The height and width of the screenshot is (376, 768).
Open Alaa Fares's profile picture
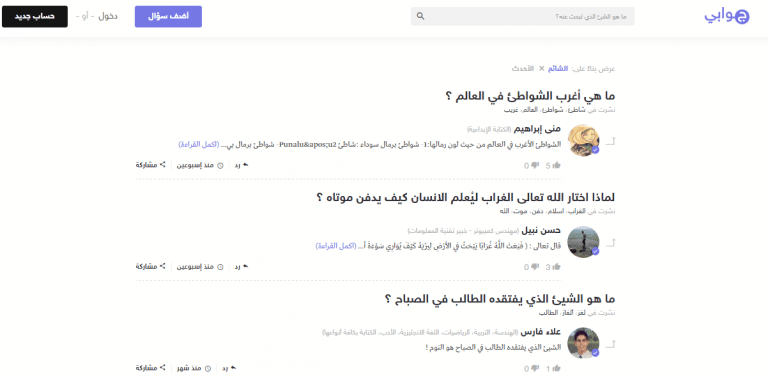[583, 343]
